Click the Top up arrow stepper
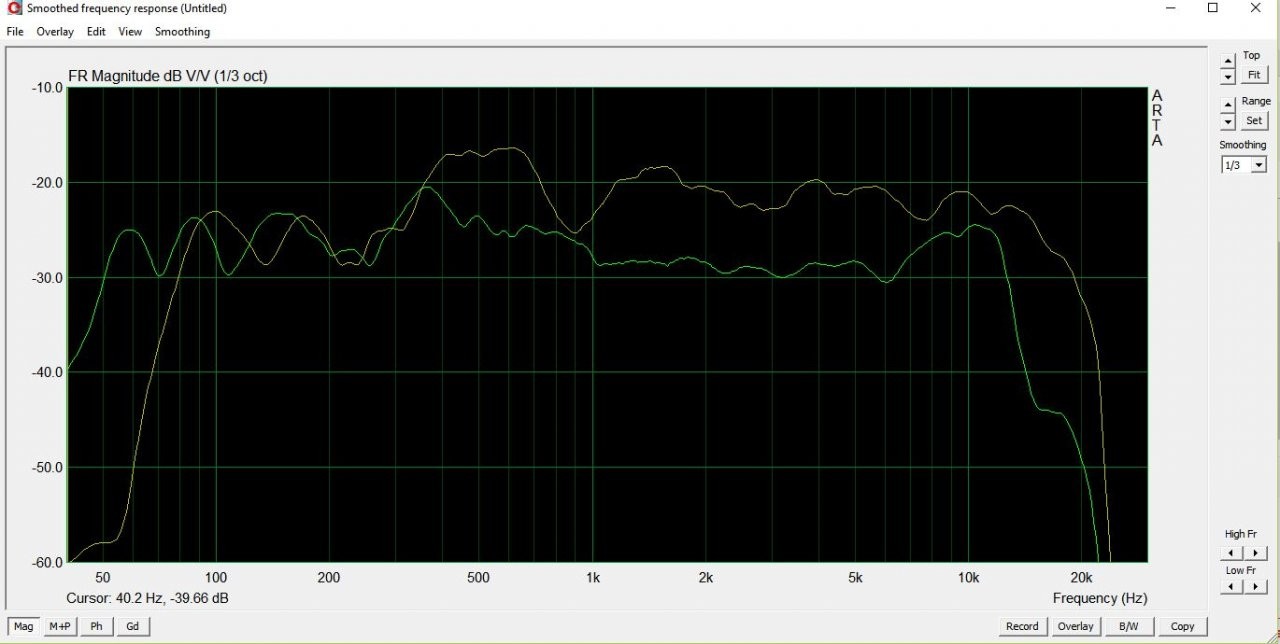Image resolution: width=1280 pixels, height=644 pixels. point(1228,62)
